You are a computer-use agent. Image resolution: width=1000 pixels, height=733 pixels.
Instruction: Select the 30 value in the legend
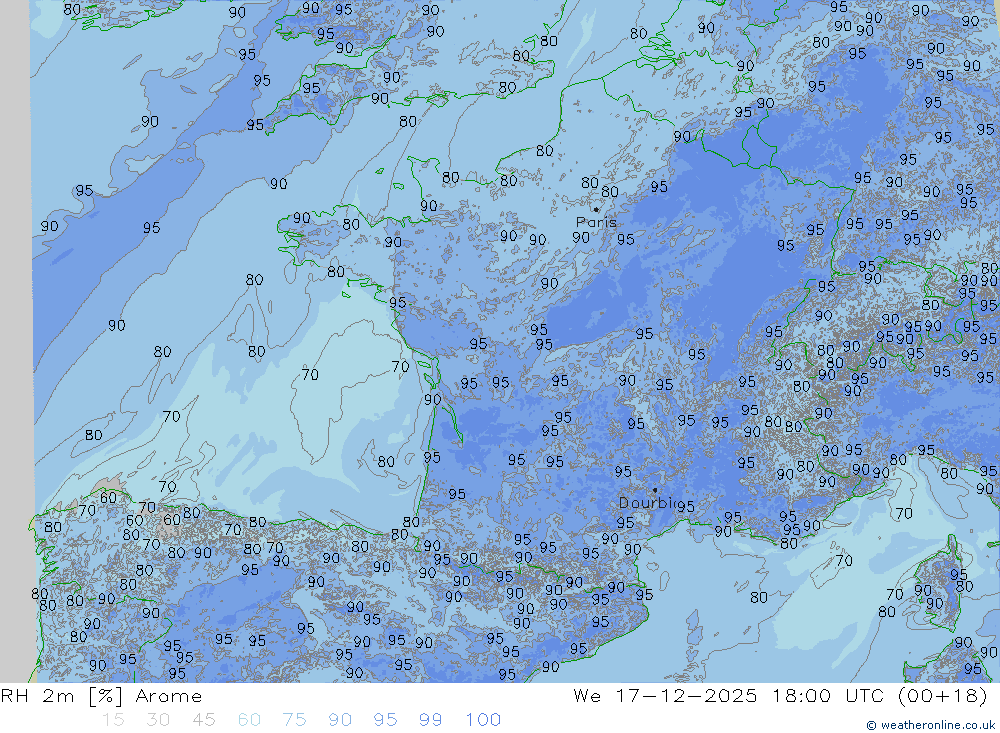tap(158, 720)
